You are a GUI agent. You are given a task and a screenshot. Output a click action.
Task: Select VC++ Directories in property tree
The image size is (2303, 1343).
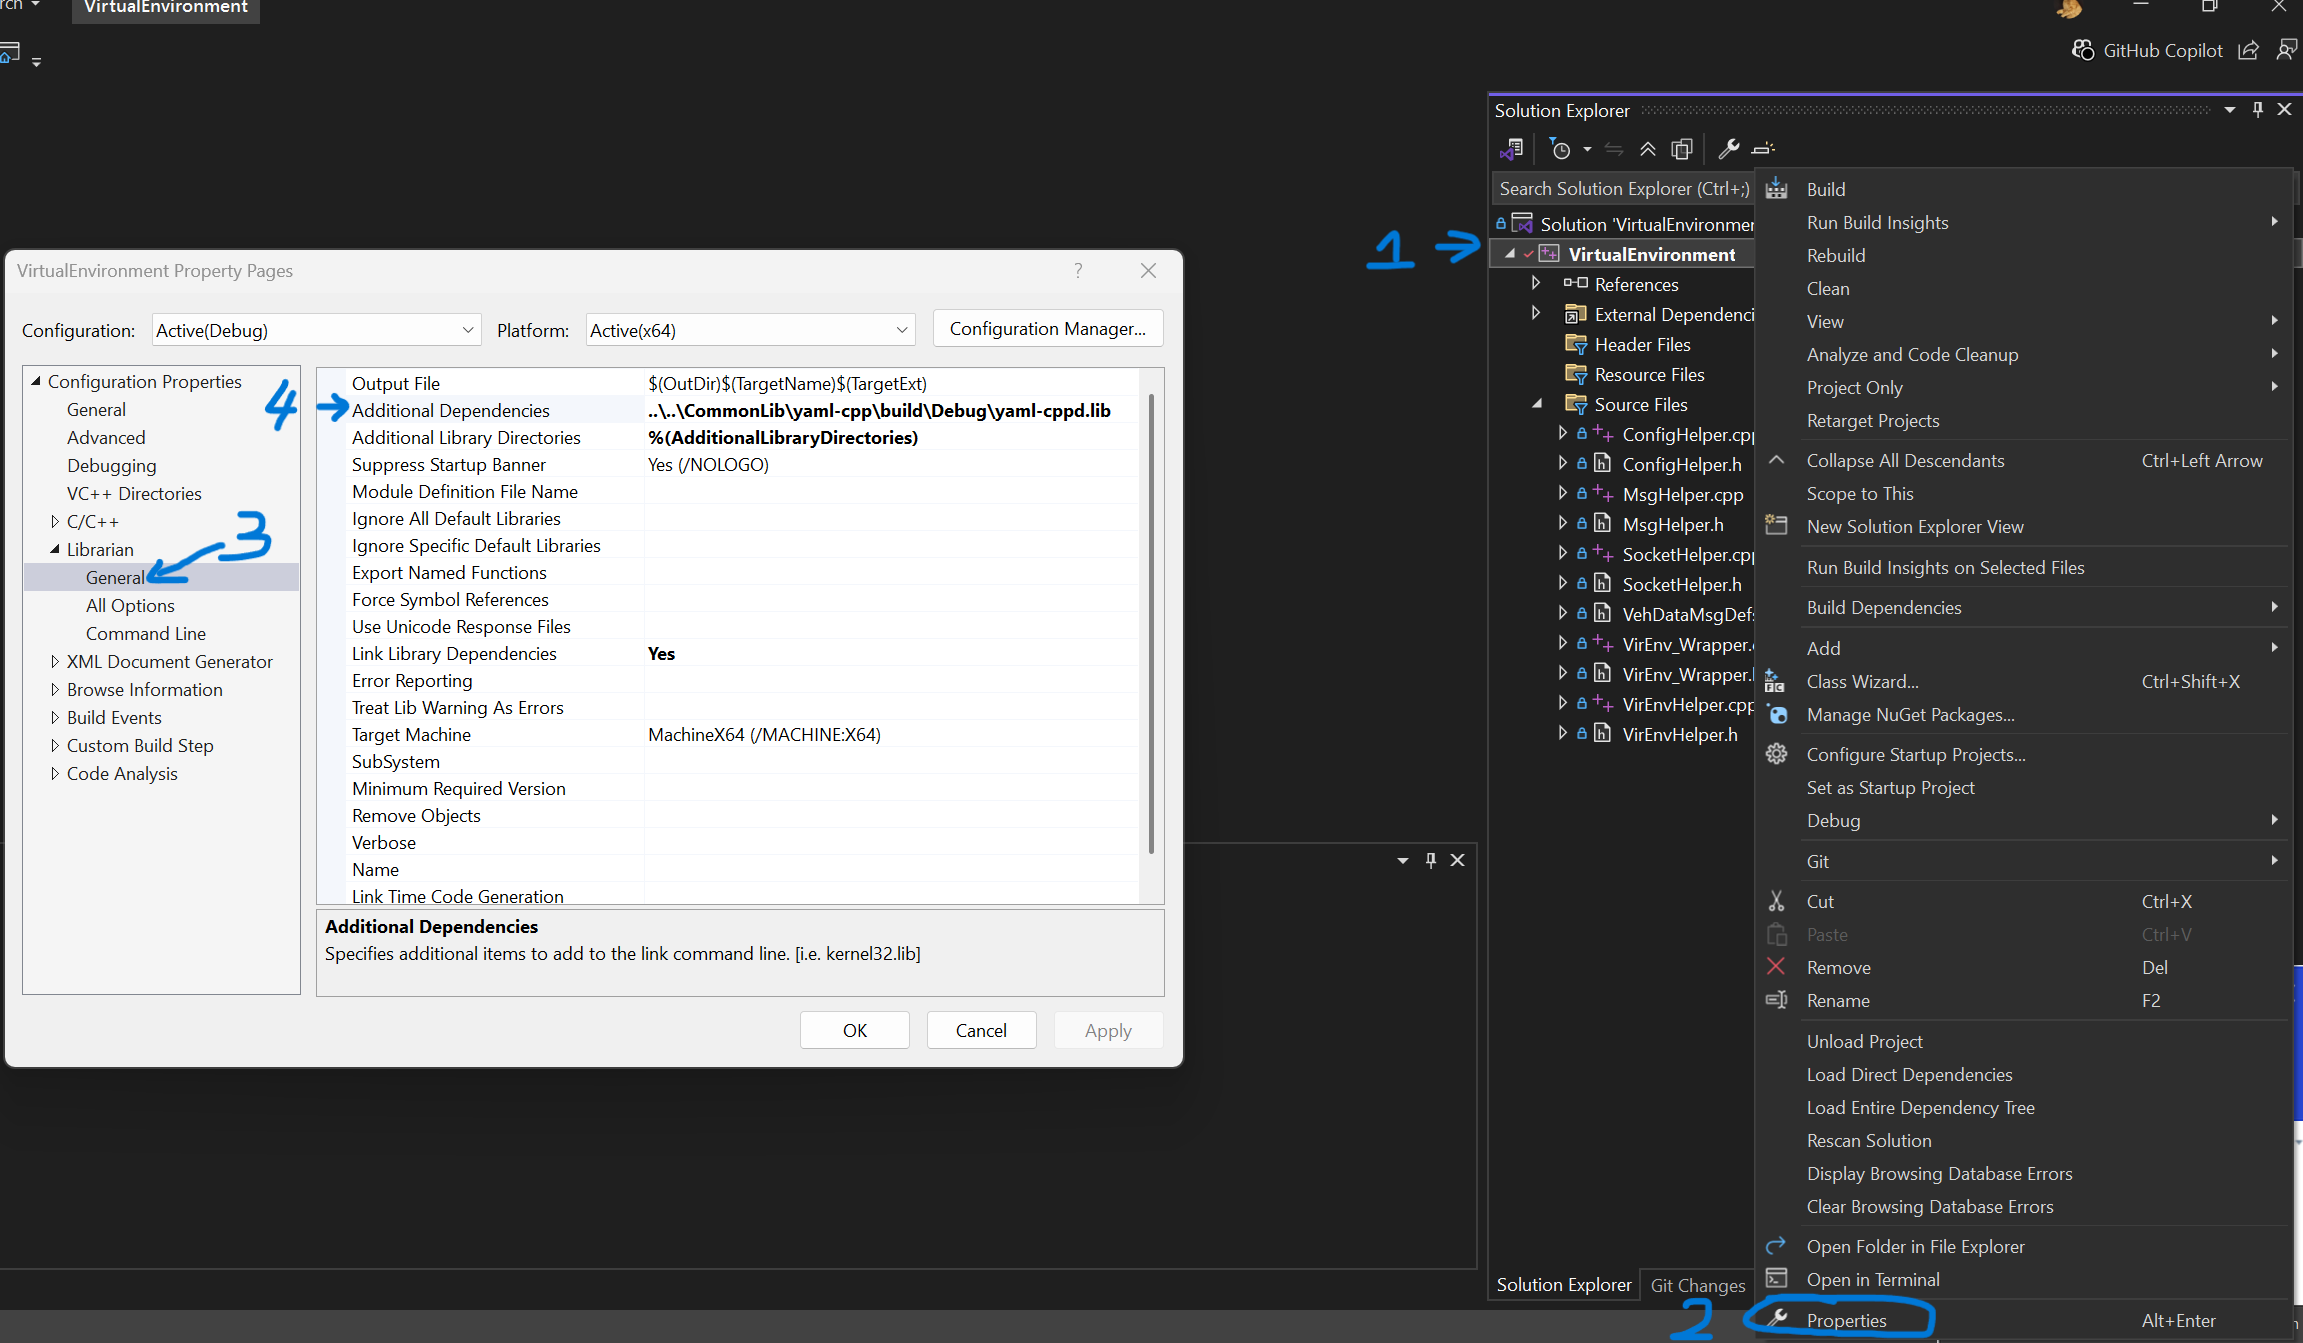click(x=134, y=493)
